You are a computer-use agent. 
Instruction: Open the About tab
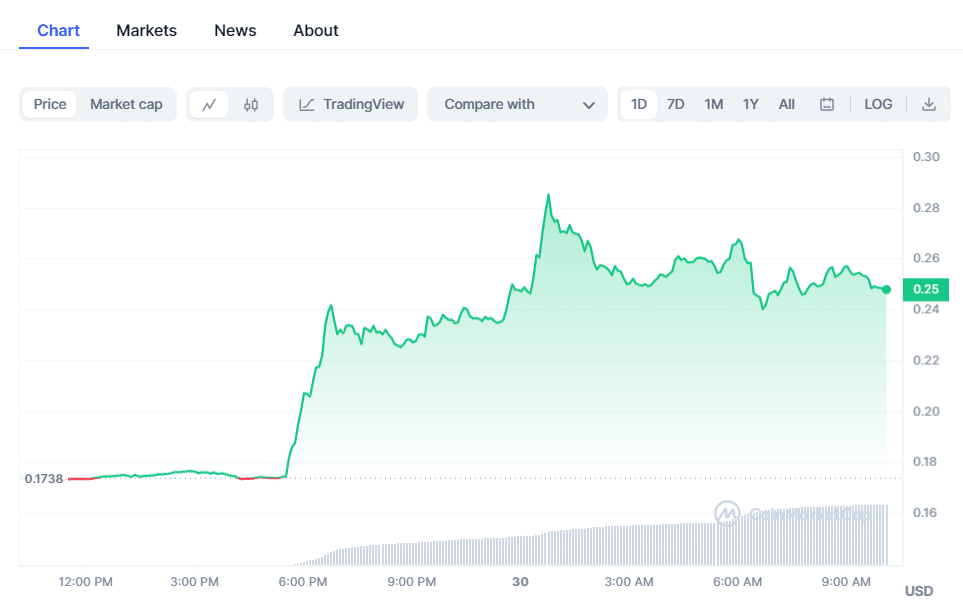coord(316,30)
